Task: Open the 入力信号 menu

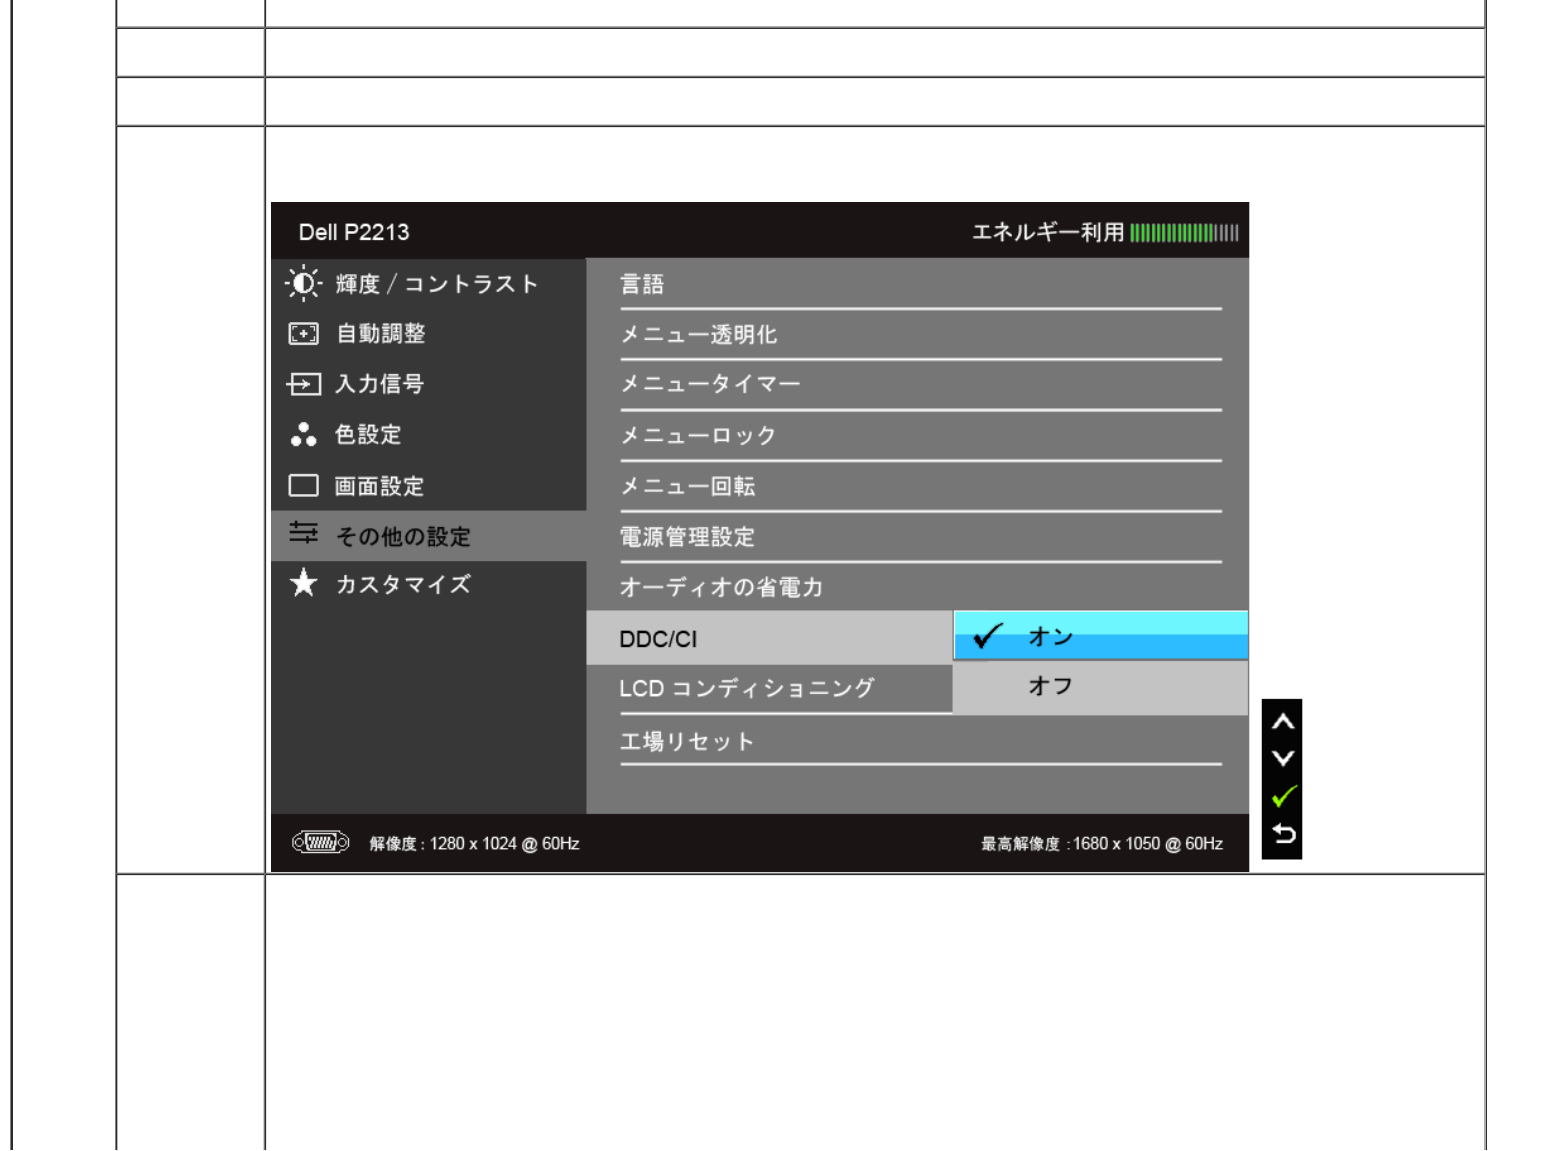Action: pyautogui.click(x=428, y=384)
